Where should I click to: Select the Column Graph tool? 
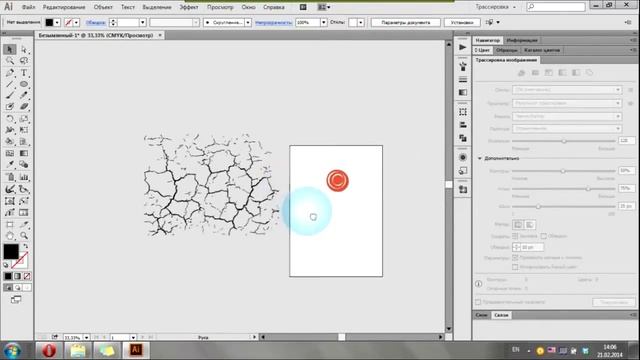pyautogui.click(x=24, y=177)
